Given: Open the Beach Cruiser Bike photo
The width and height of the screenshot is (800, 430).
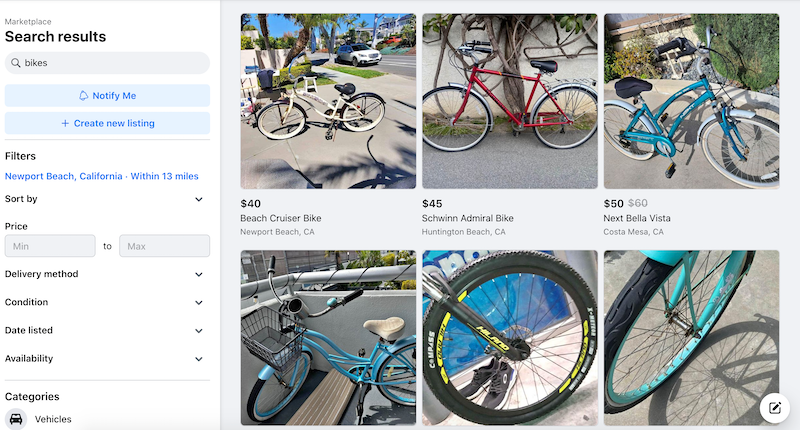Looking at the screenshot, I should [328, 101].
